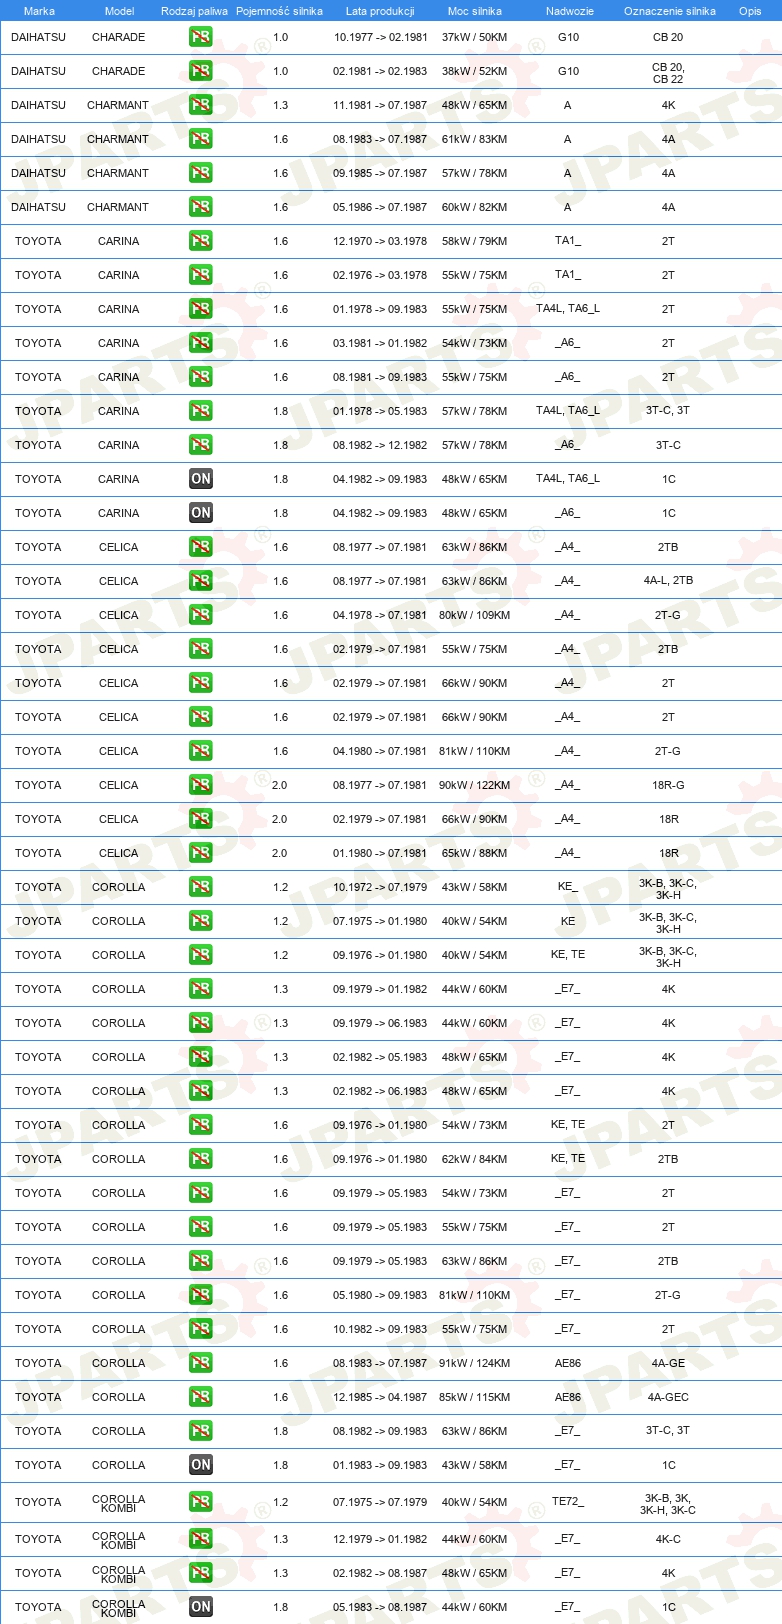The width and height of the screenshot is (782, 1624).
Task: Click petrol icon in Charade 37kW / 50KM row
Action: point(201,37)
